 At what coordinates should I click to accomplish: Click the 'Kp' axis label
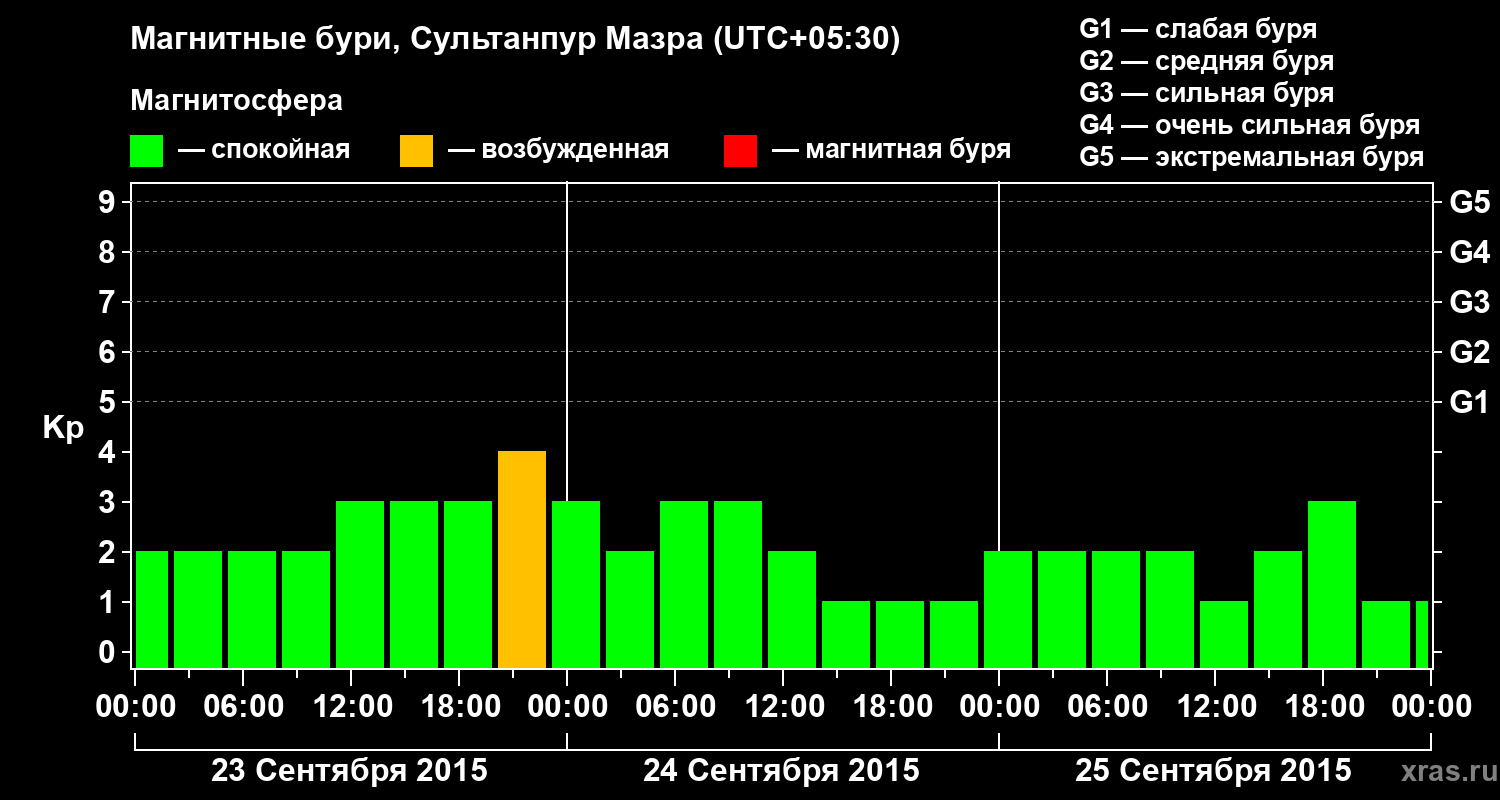click(x=63, y=428)
